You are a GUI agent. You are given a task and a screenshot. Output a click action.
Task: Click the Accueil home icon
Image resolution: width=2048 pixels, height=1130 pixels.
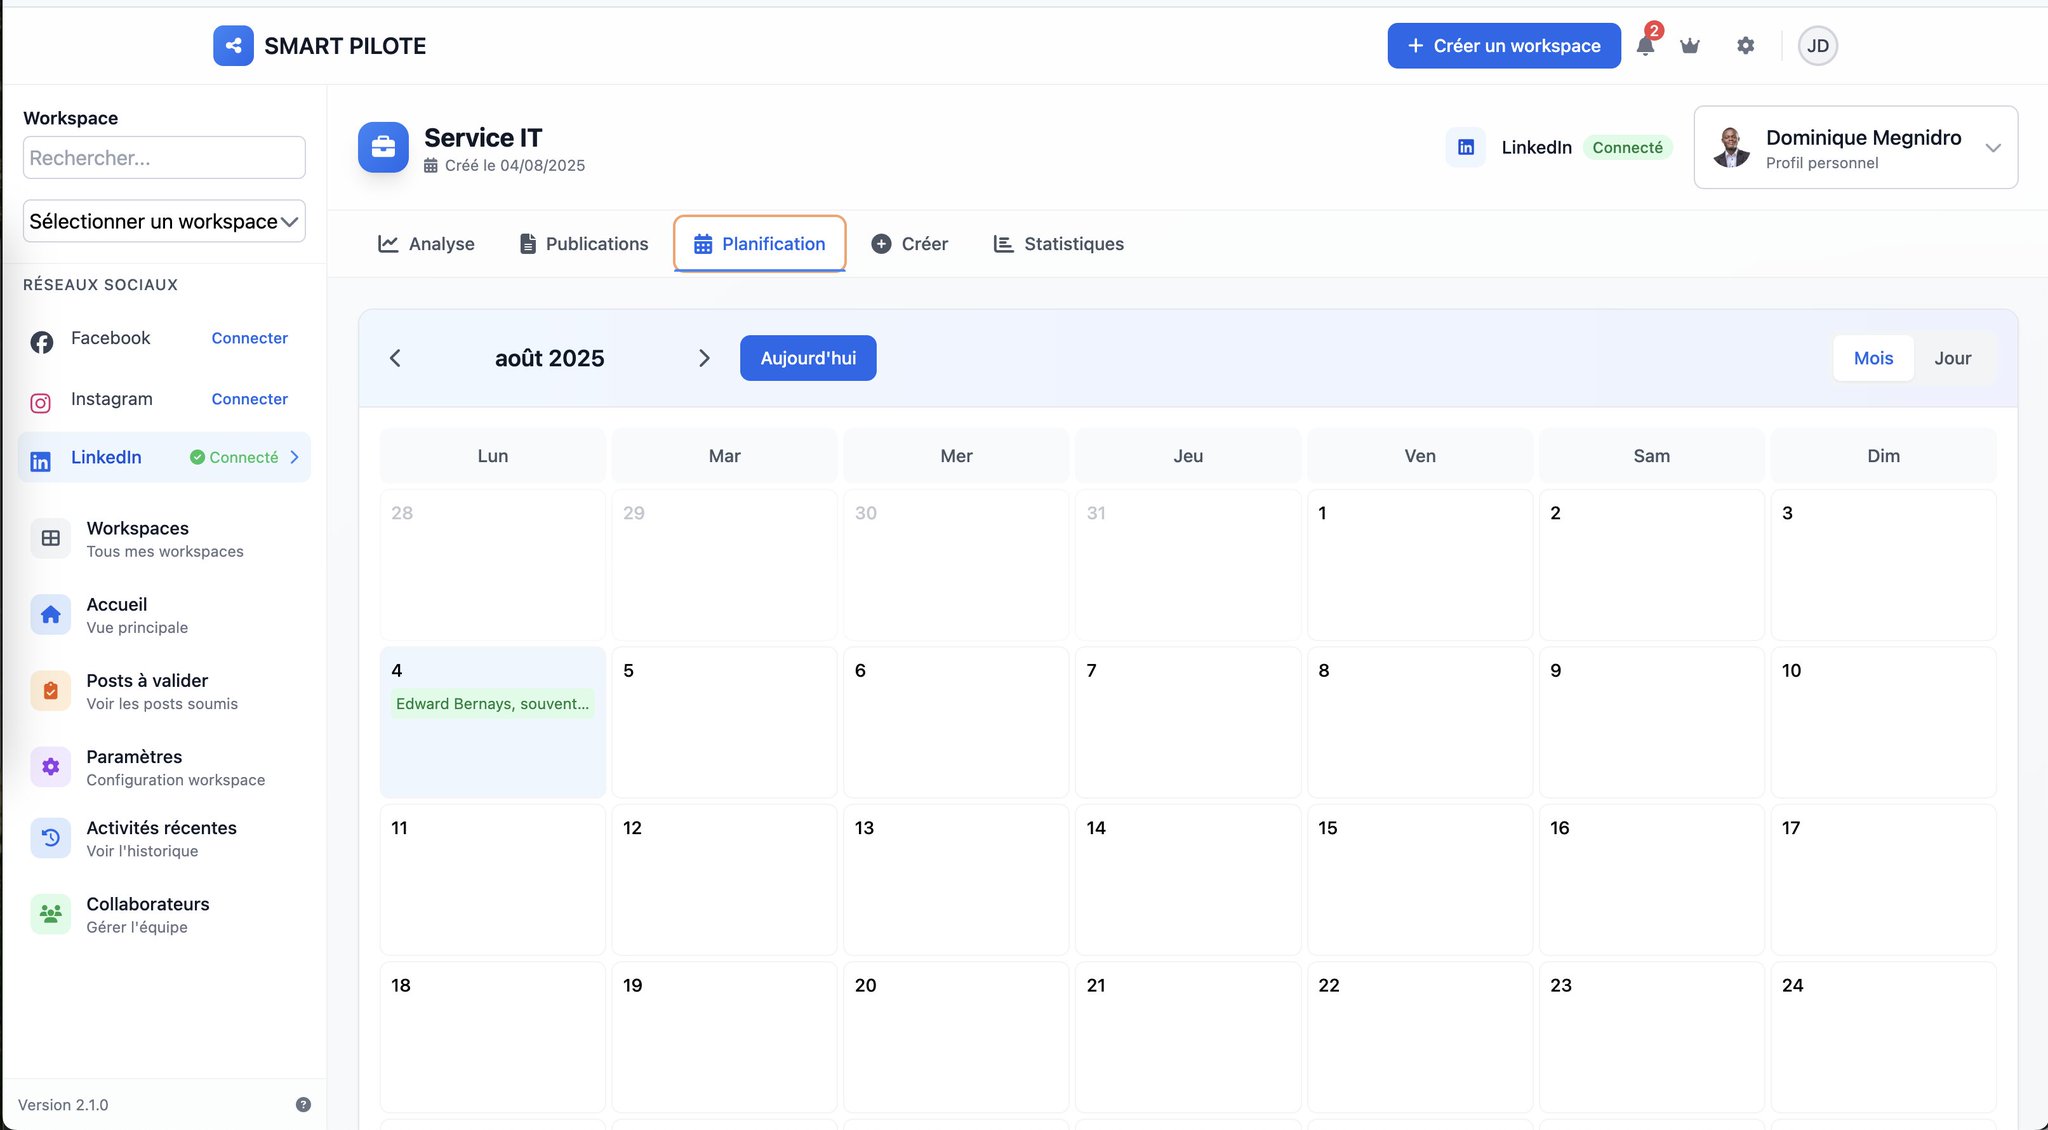[x=51, y=615]
